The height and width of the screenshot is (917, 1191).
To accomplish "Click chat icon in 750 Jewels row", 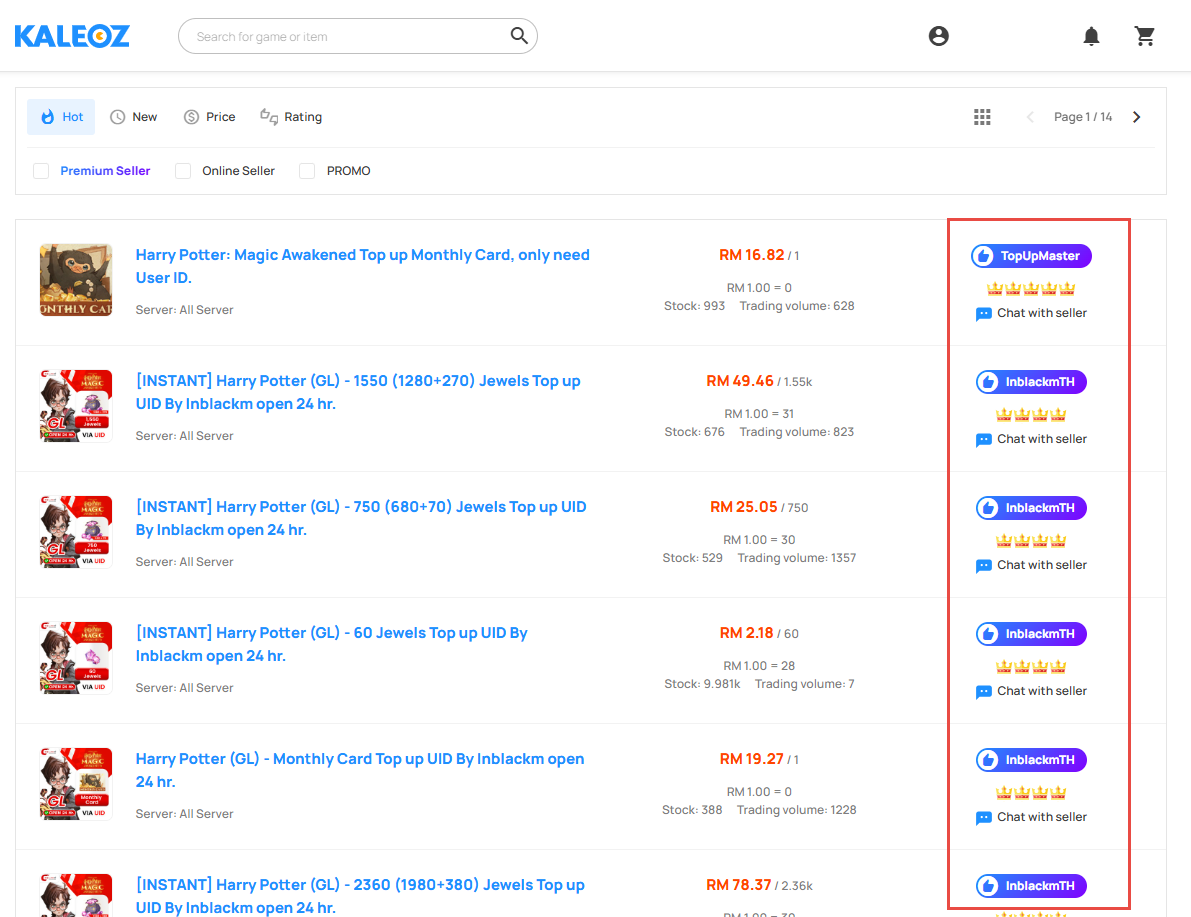I will [x=984, y=566].
